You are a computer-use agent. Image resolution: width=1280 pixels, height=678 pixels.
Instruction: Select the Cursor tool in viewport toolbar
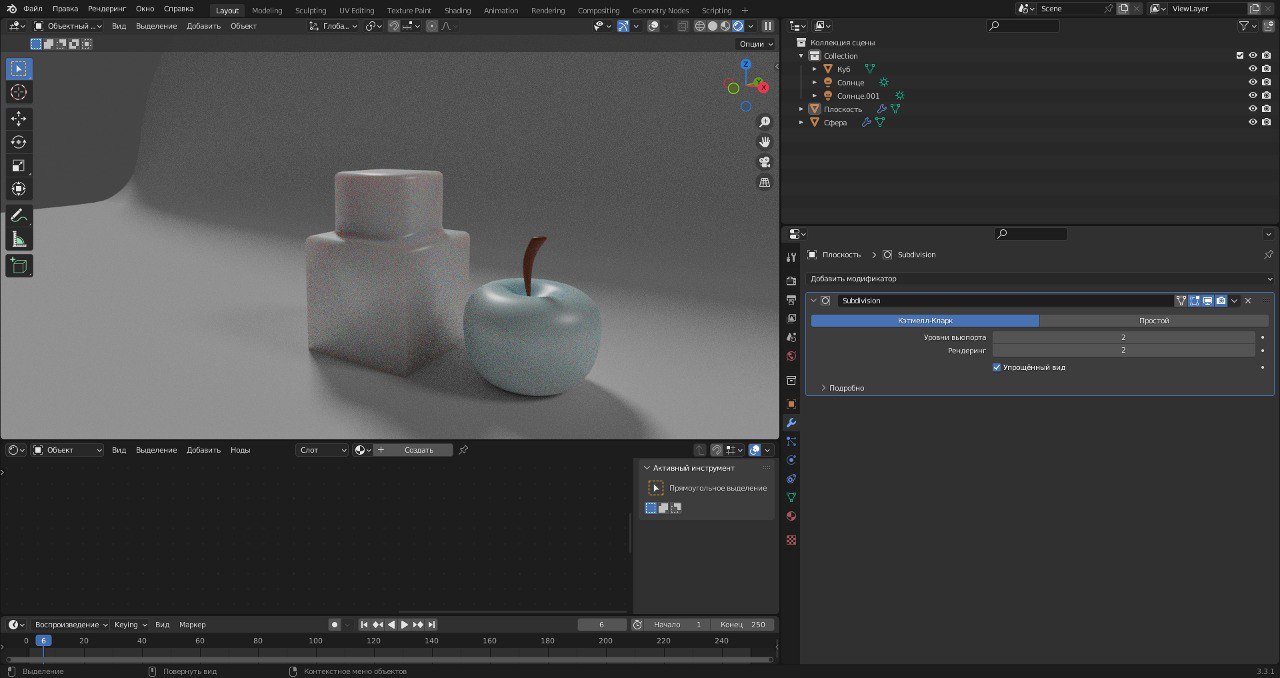pyautogui.click(x=19, y=92)
